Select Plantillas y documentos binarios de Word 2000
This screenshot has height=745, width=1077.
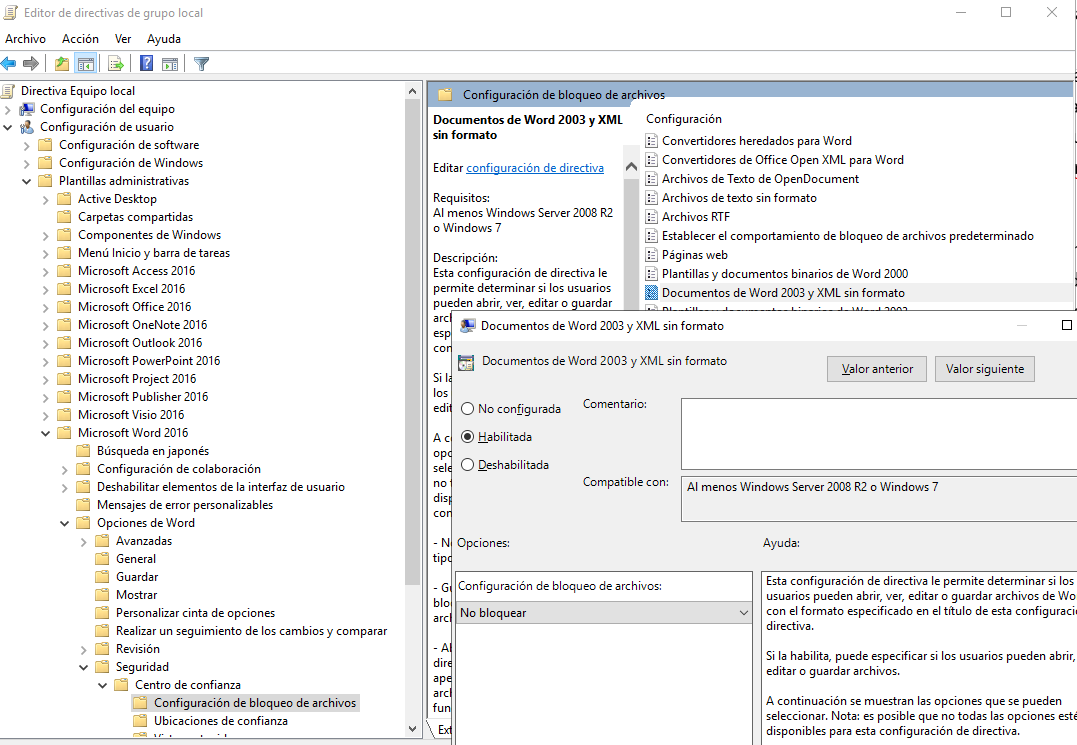tap(784, 273)
